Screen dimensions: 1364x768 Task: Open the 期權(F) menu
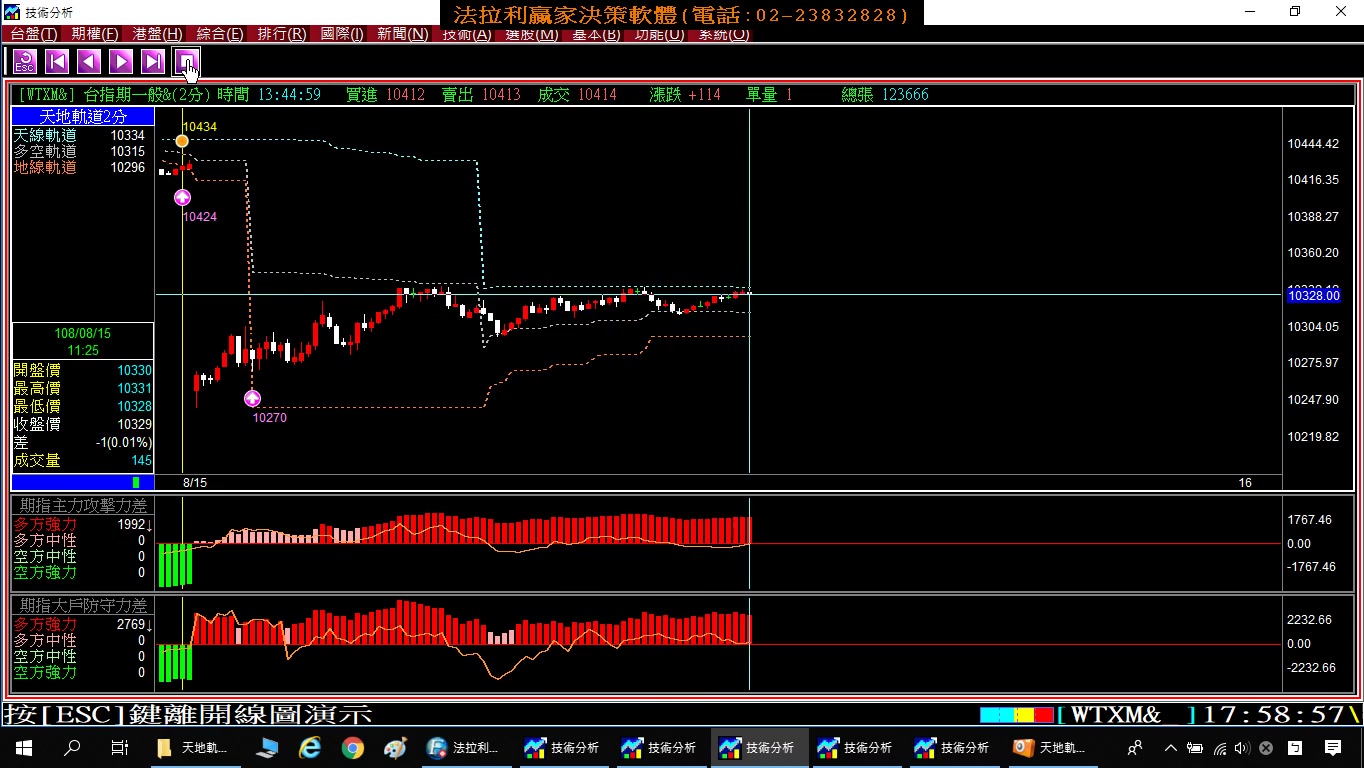coord(95,34)
